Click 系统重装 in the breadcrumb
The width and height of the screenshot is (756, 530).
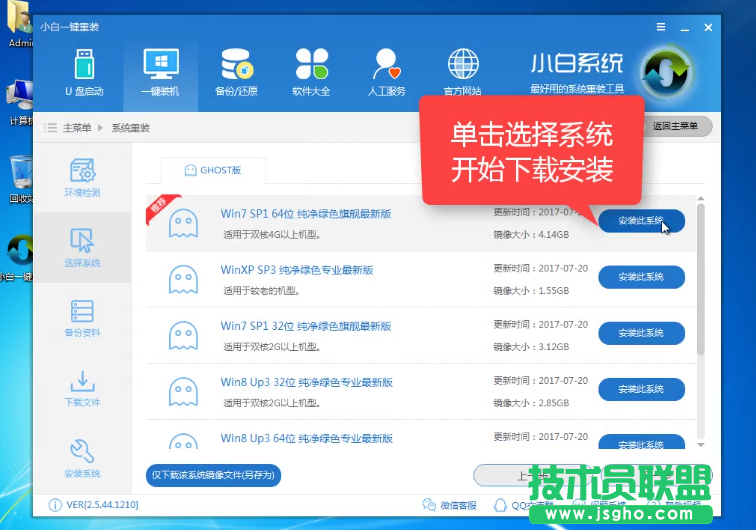pos(131,128)
